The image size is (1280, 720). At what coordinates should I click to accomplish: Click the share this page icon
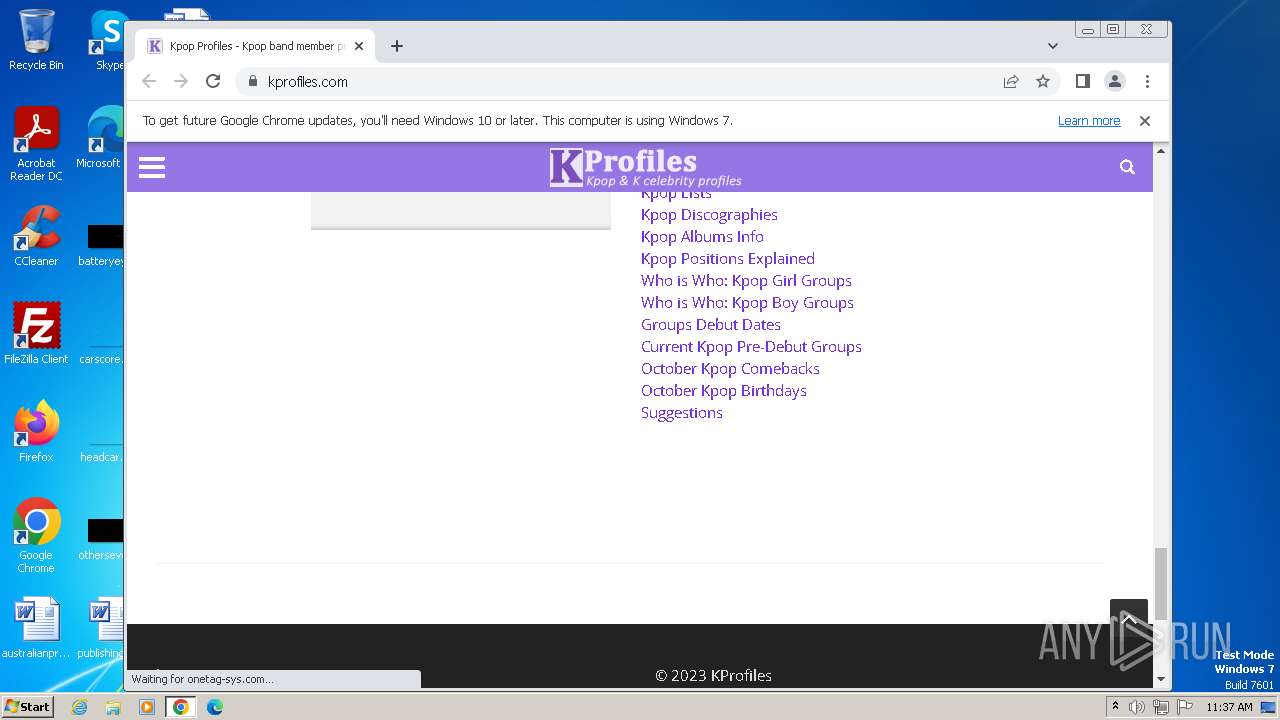click(1011, 82)
